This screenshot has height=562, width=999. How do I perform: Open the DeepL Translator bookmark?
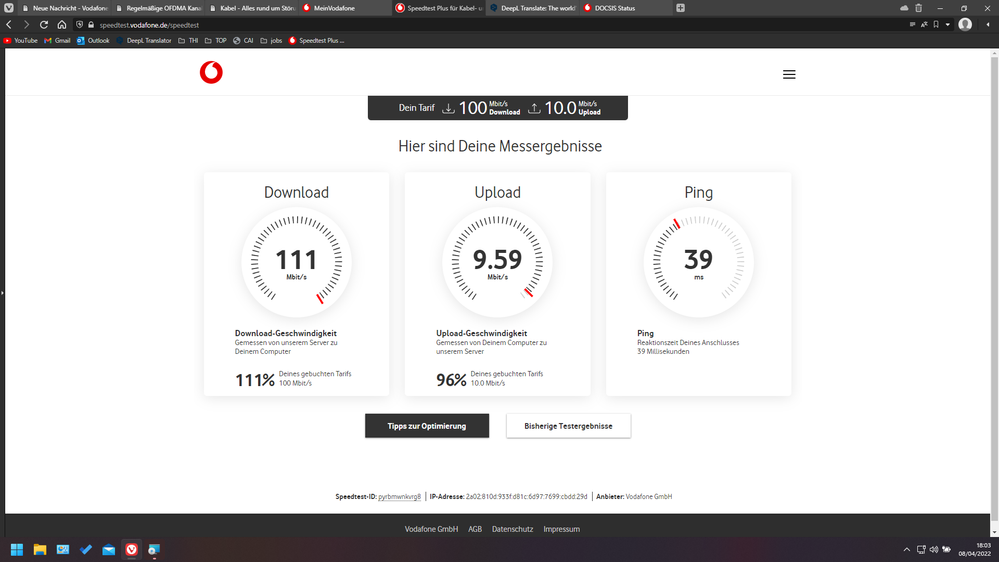(143, 40)
